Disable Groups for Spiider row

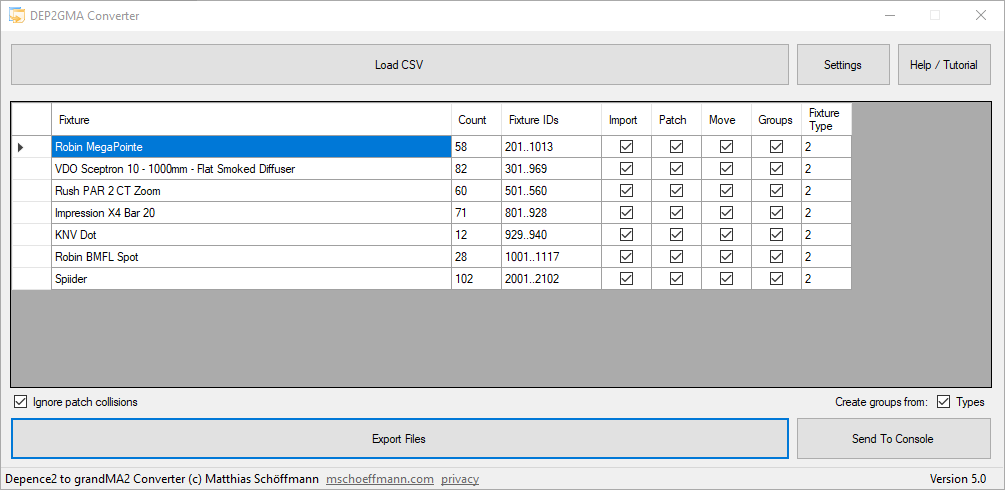click(776, 279)
